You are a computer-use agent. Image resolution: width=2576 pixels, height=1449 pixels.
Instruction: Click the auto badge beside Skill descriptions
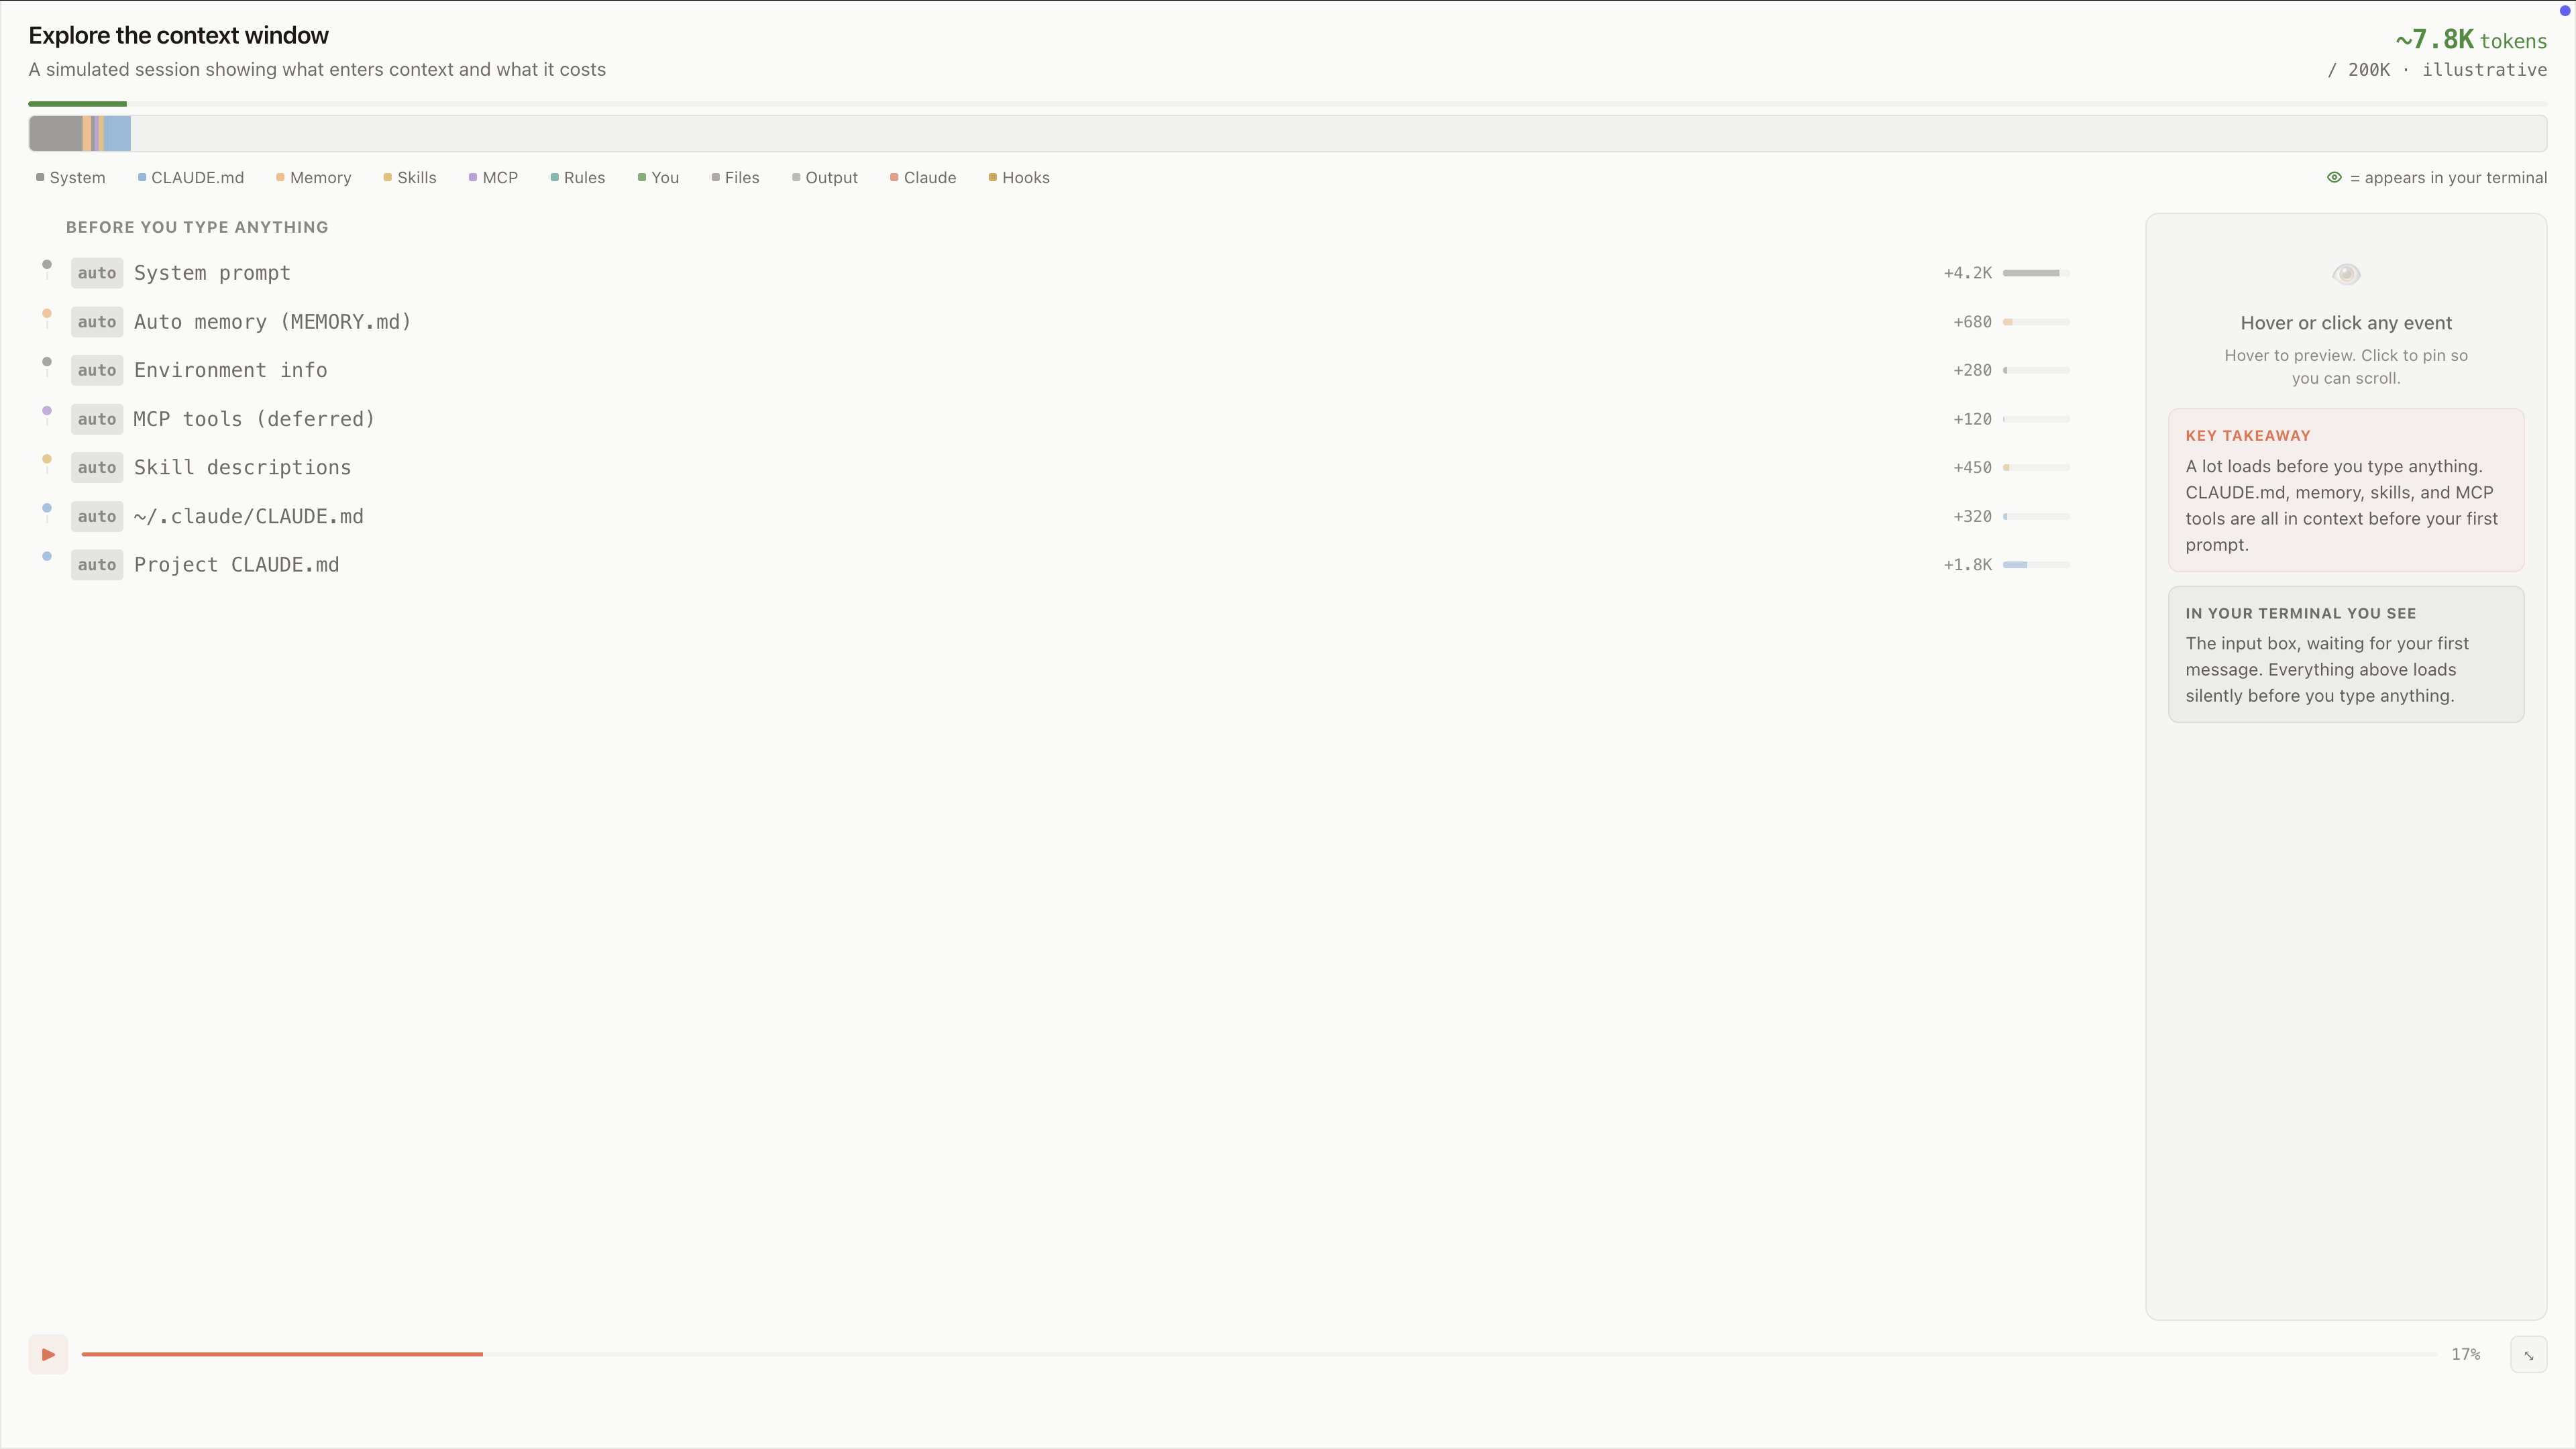tap(97, 467)
